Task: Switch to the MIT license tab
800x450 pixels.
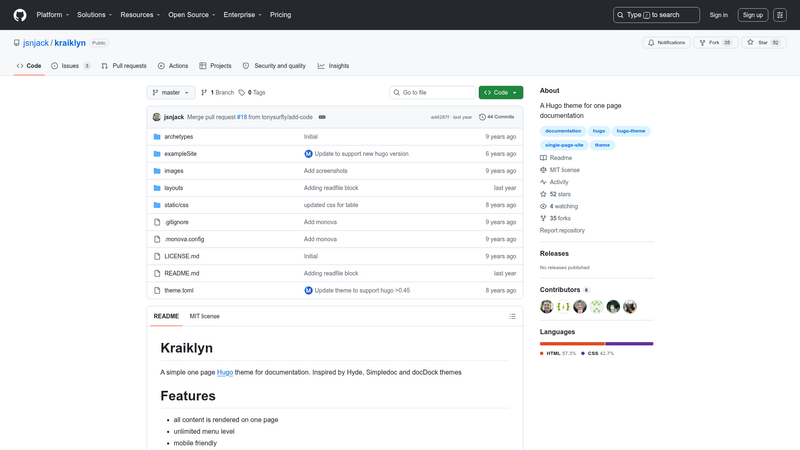Action: point(205,316)
